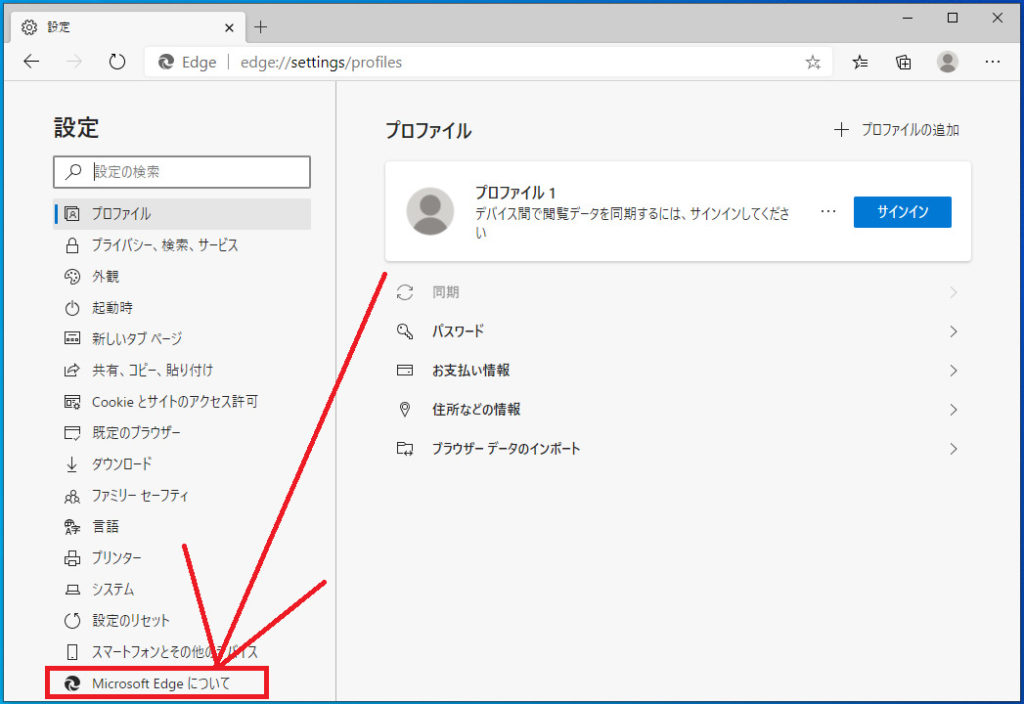Open Microsoft Edge について in sidebar
The height and width of the screenshot is (704, 1024).
[160, 684]
